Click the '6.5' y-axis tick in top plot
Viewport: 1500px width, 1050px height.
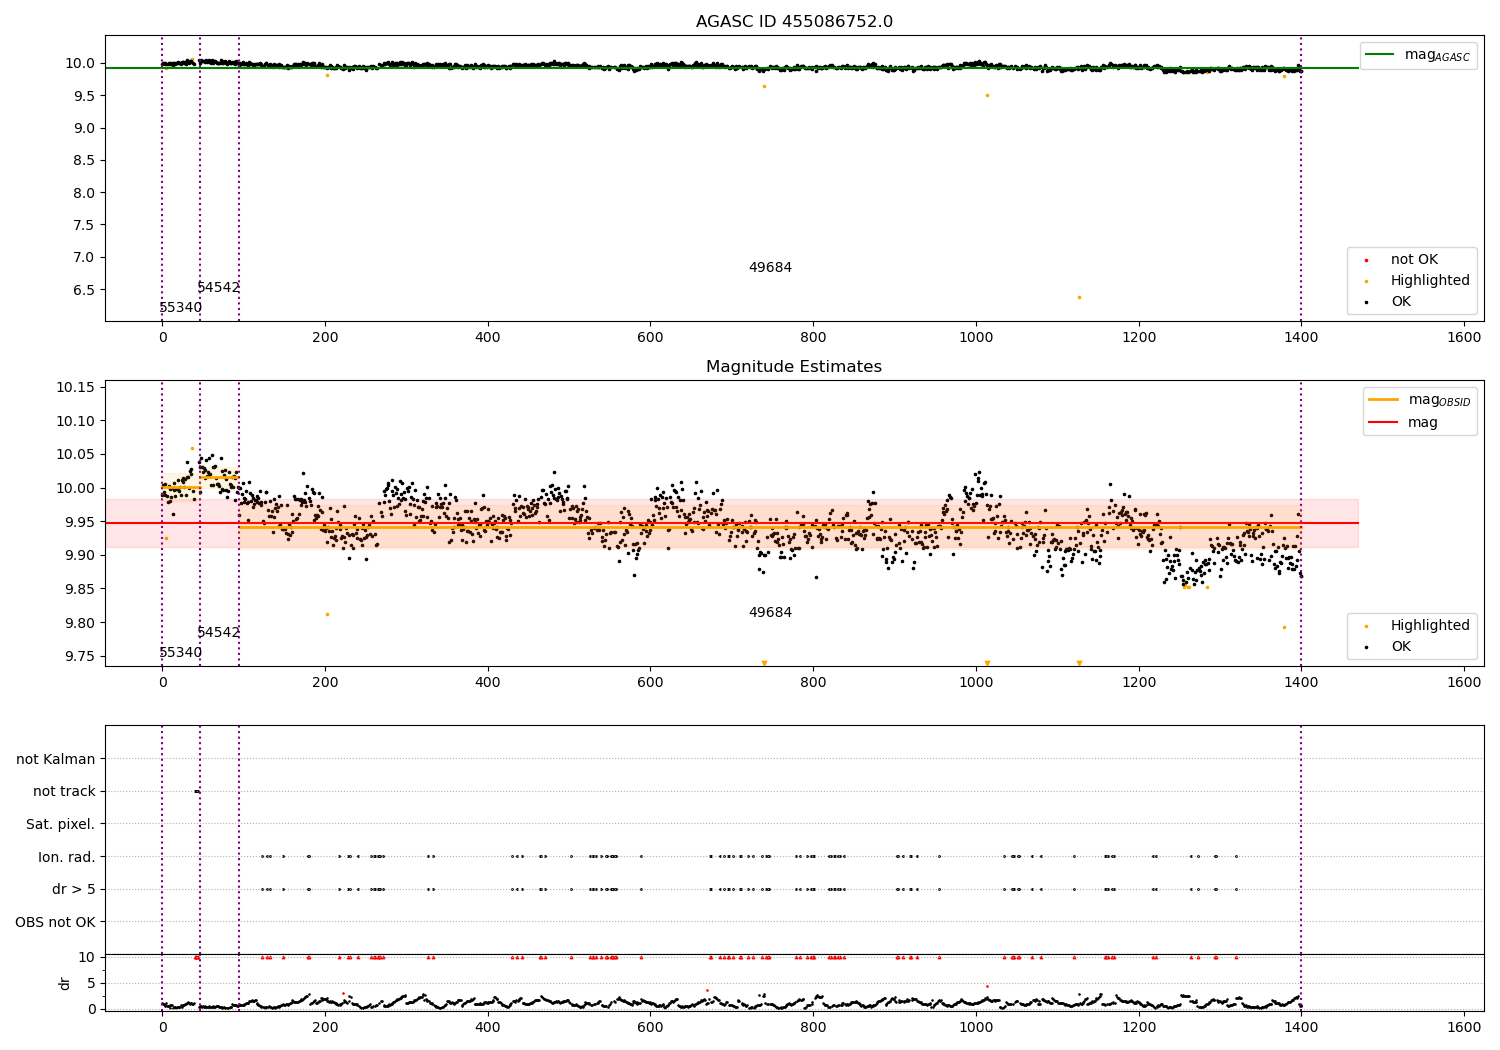(83, 290)
